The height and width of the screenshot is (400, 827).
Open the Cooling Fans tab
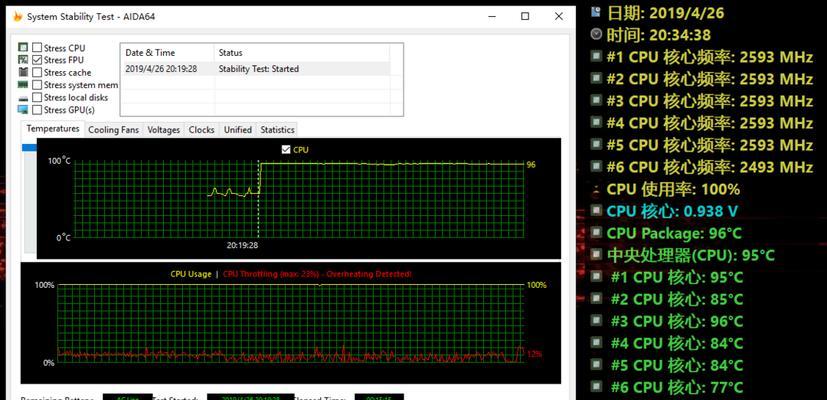(113, 129)
